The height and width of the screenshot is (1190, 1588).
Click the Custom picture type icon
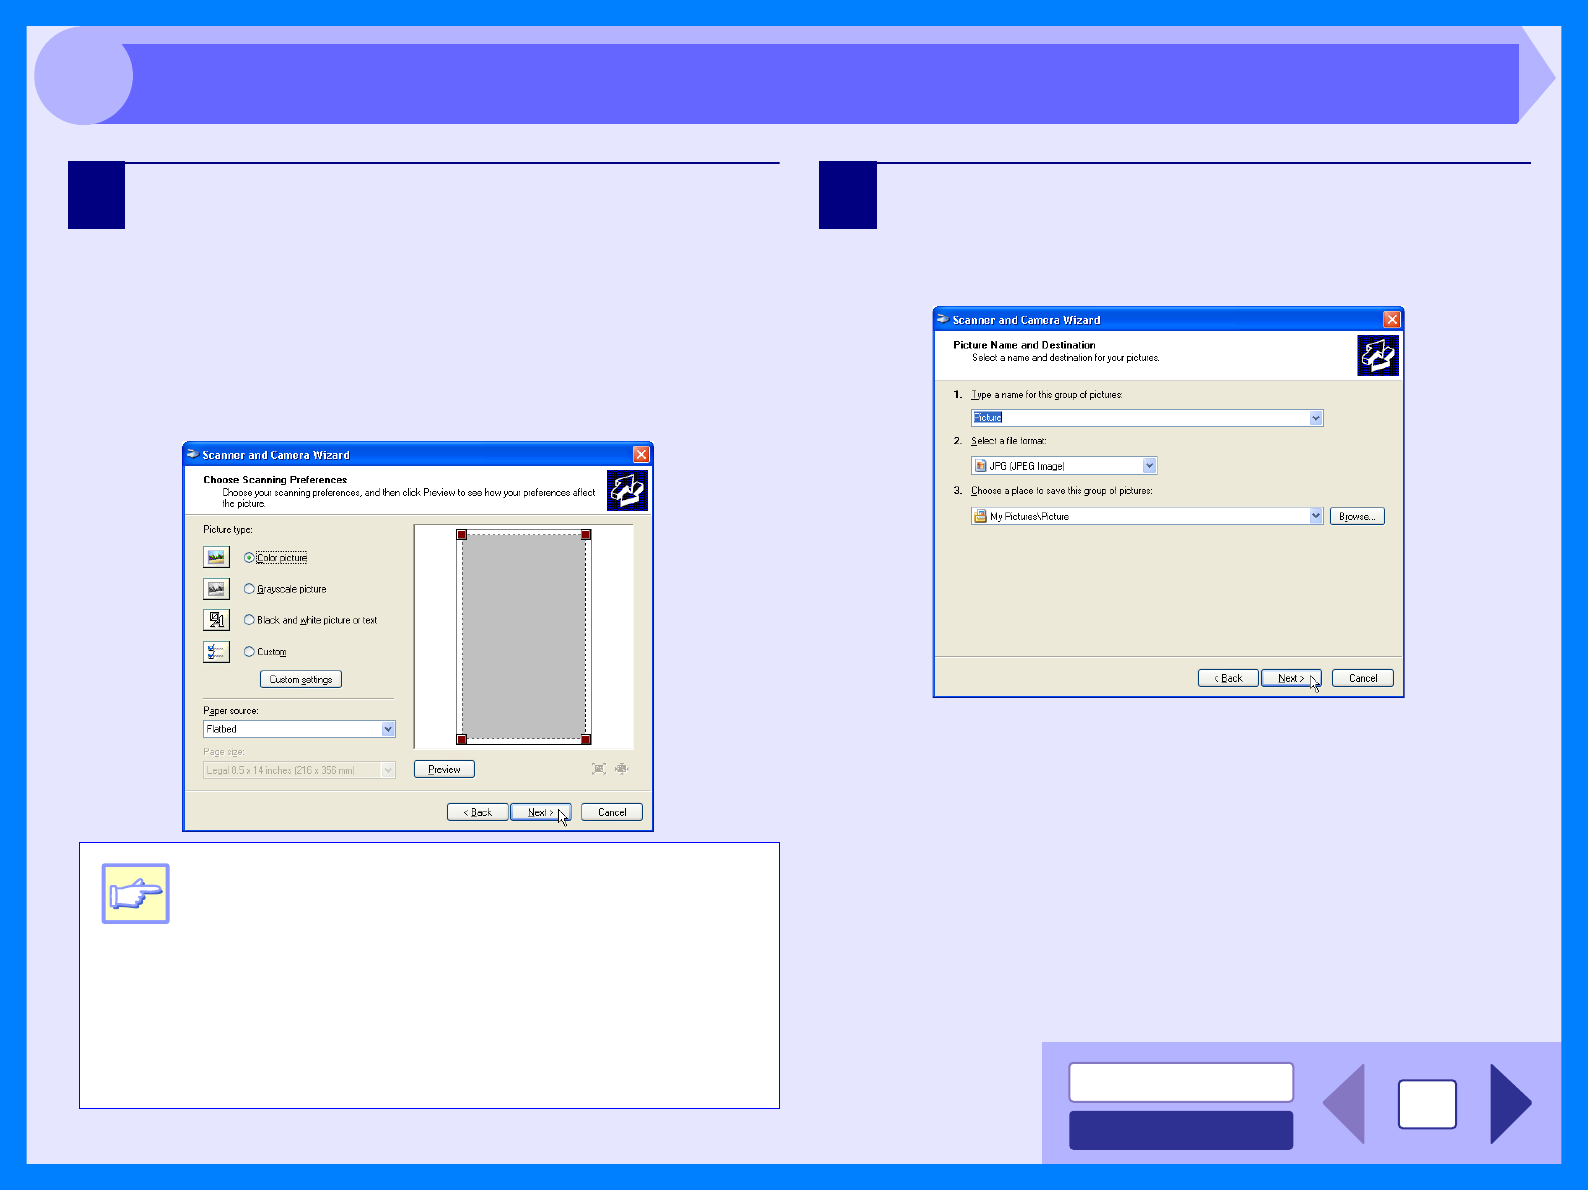[216, 652]
